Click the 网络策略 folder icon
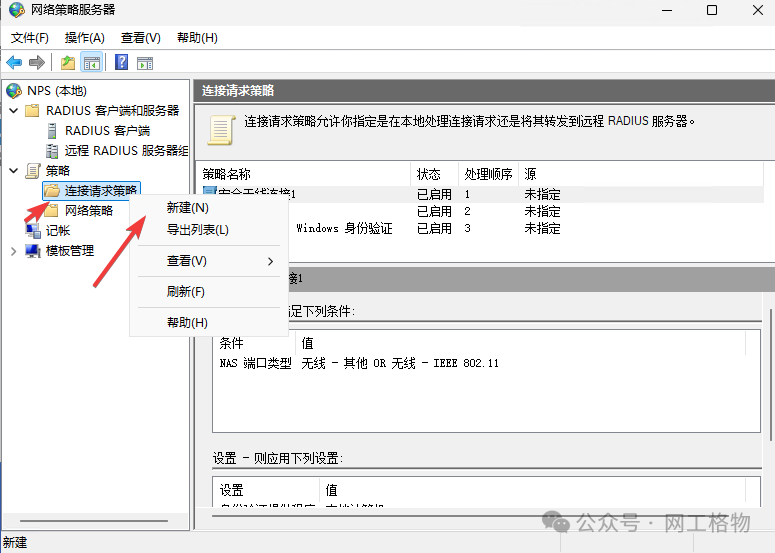 pos(51,211)
